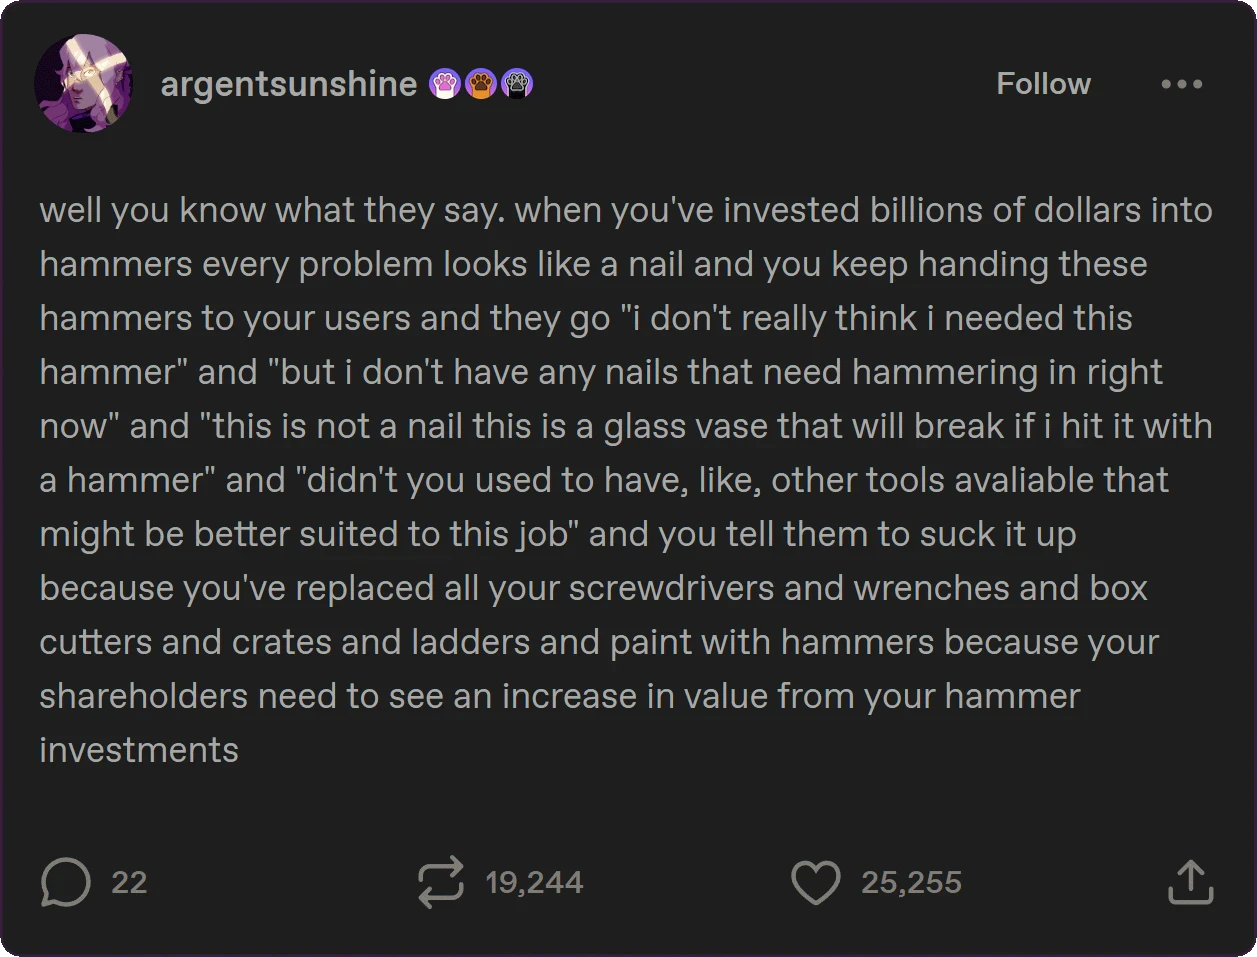Image resolution: width=1257 pixels, height=957 pixels.
Task: Click the share upload icon
Action: click(1190, 882)
